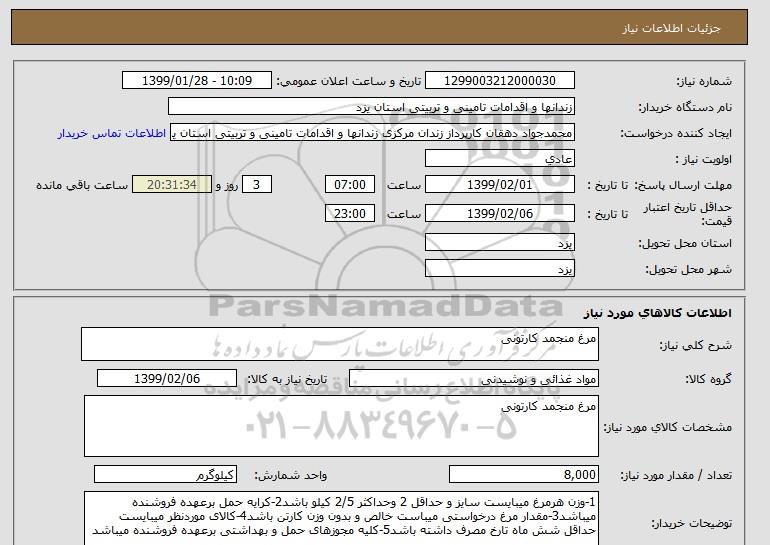Click the quantity field showing 8,000

pos(524,475)
